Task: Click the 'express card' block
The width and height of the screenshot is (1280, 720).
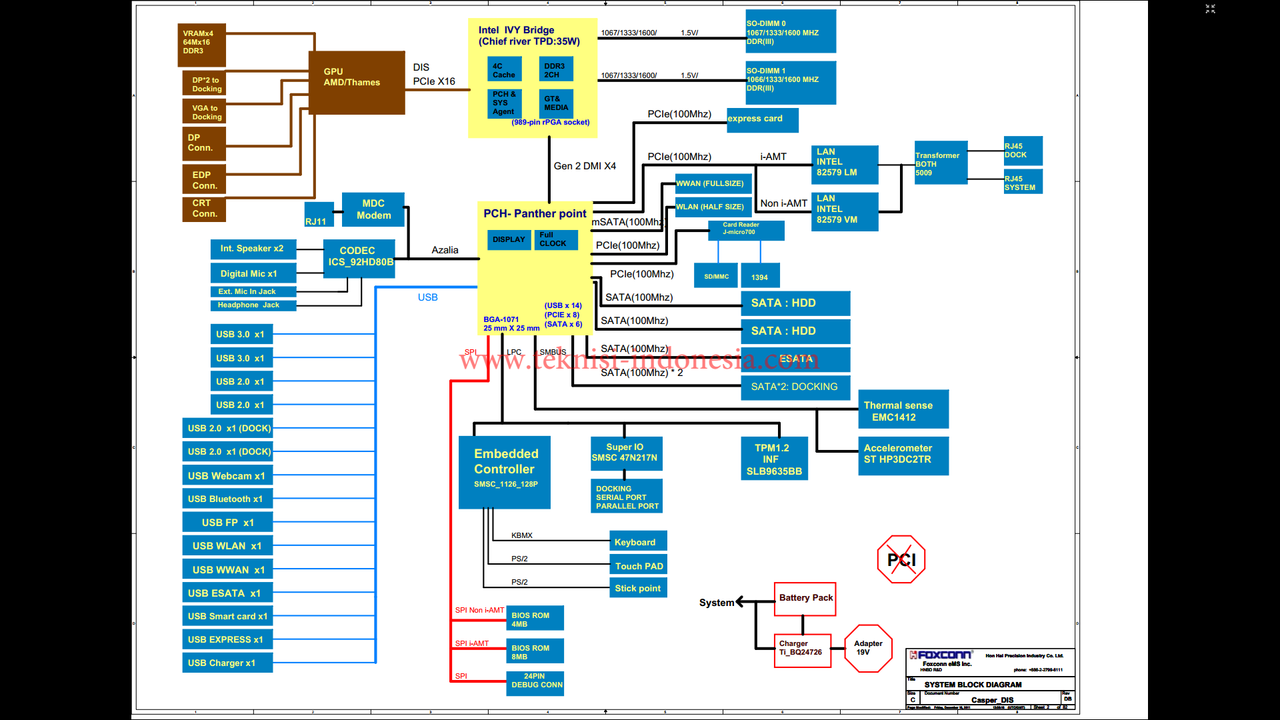Action: pyautogui.click(x=762, y=120)
